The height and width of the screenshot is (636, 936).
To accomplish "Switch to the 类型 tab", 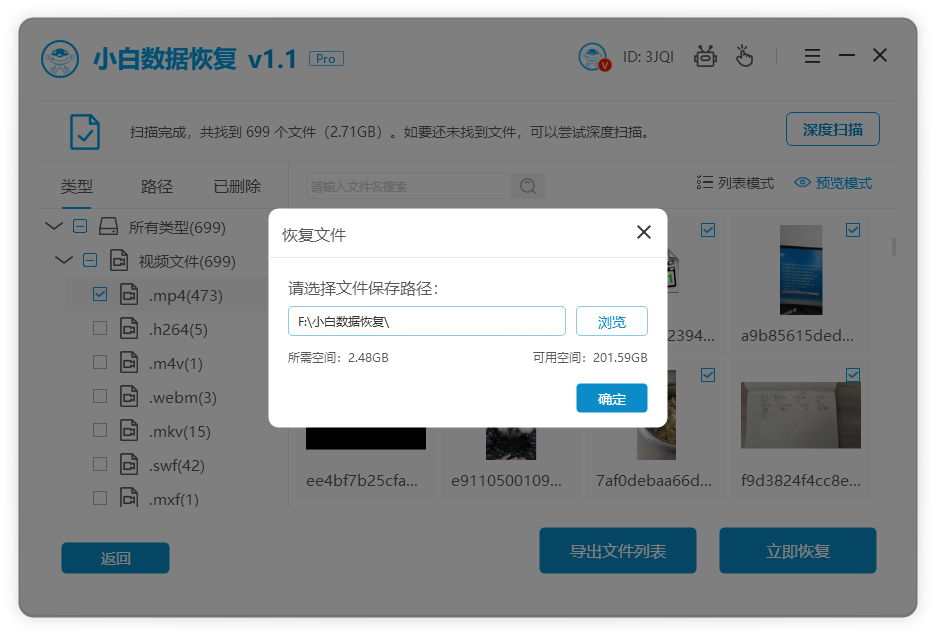I will [x=76, y=187].
